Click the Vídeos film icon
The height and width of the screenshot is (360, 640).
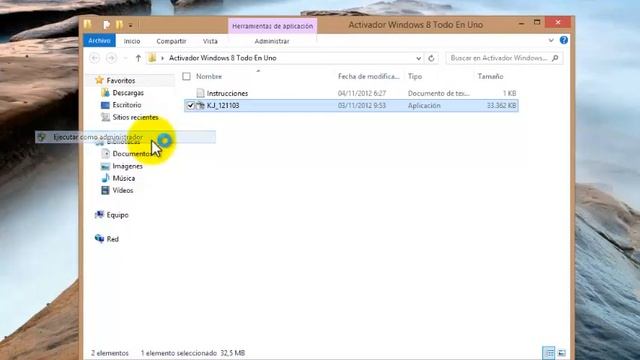(x=105, y=190)
